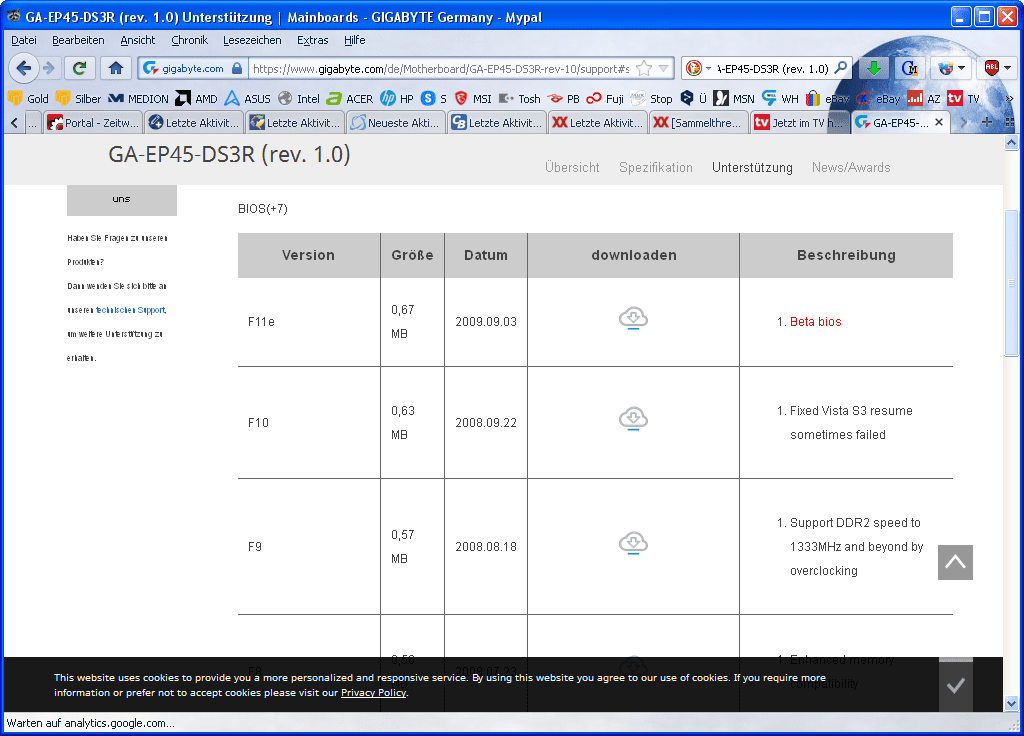This screenshot has height=736, width=1024.
Task: Open the Chronik menu
Action: point(189,40)
